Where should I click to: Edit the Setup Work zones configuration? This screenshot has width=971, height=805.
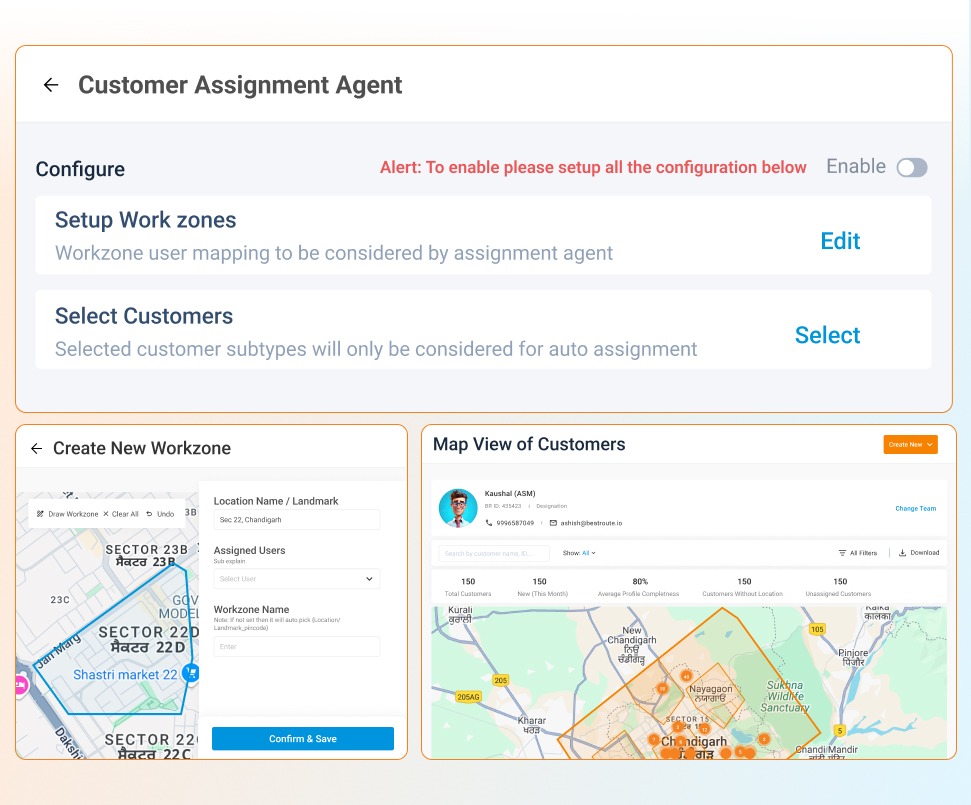(840, 241)
